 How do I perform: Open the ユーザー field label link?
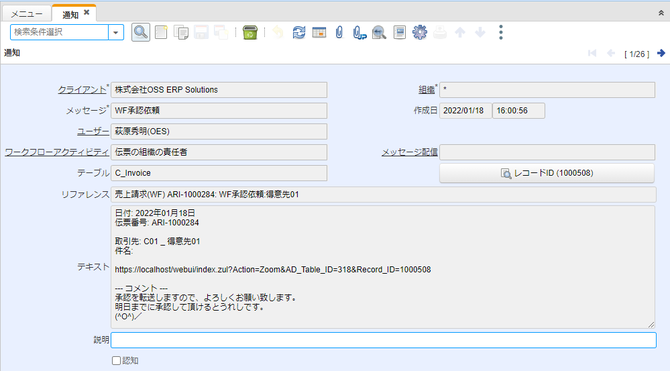pyautogui.click(x=93, y=132)
